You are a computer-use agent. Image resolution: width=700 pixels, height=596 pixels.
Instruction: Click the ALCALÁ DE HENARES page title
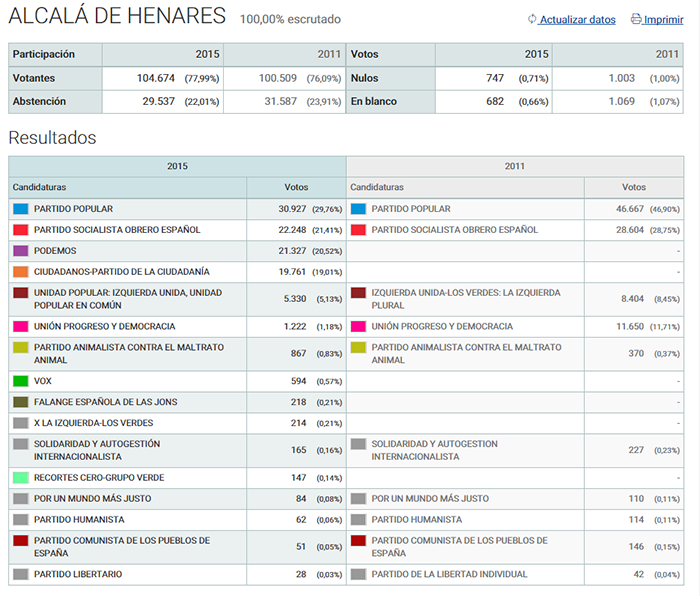click(x=117, y=16)
